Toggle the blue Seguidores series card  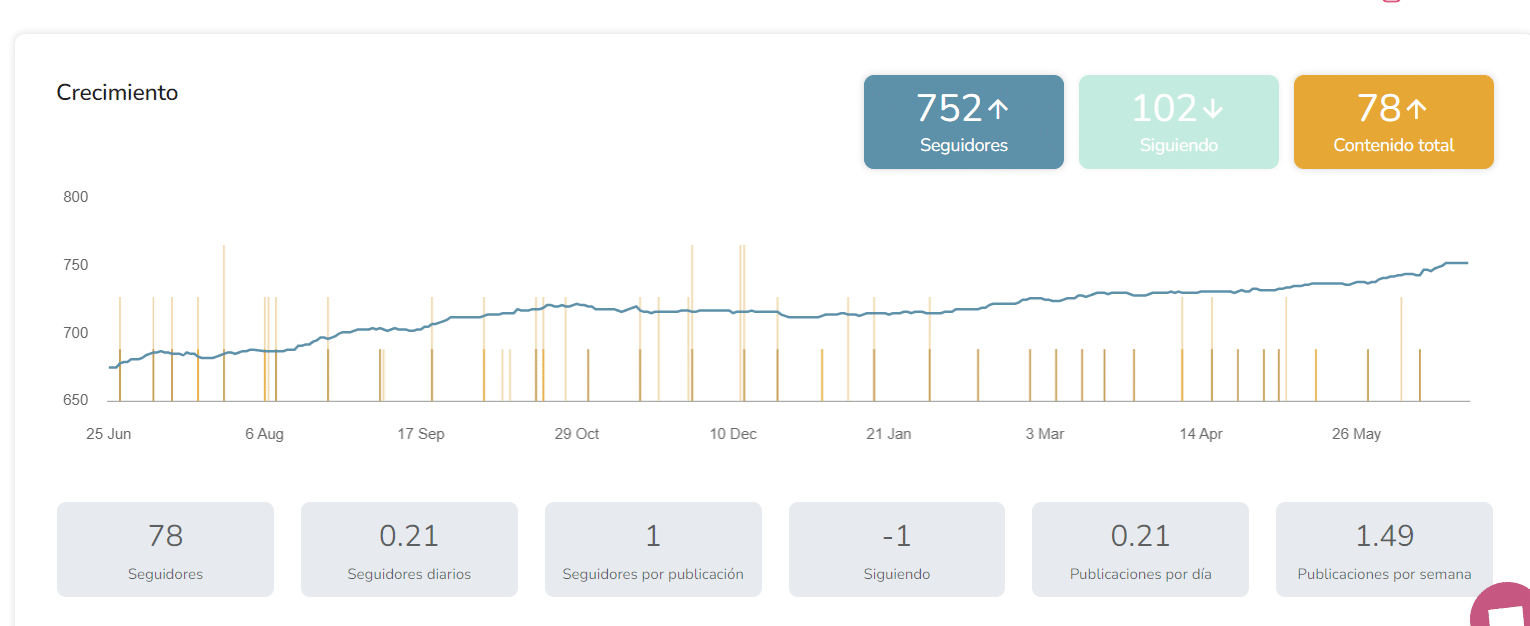click(x=963, y=122)
